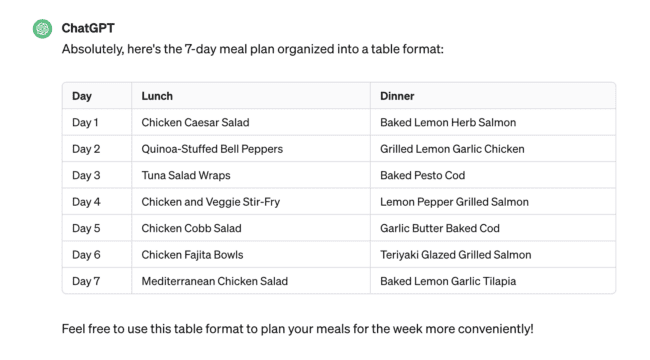650x360 pixels.
Task: Select the ChatGPT sender name
Action: pos(88,28)
